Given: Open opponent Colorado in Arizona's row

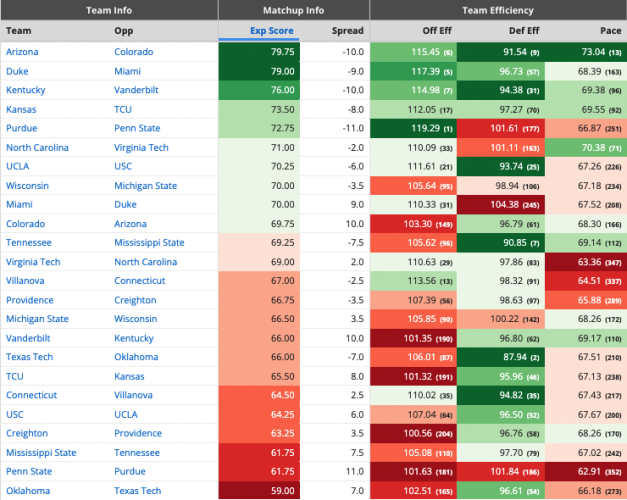Looking at the screenshot, I should (134, 52).
